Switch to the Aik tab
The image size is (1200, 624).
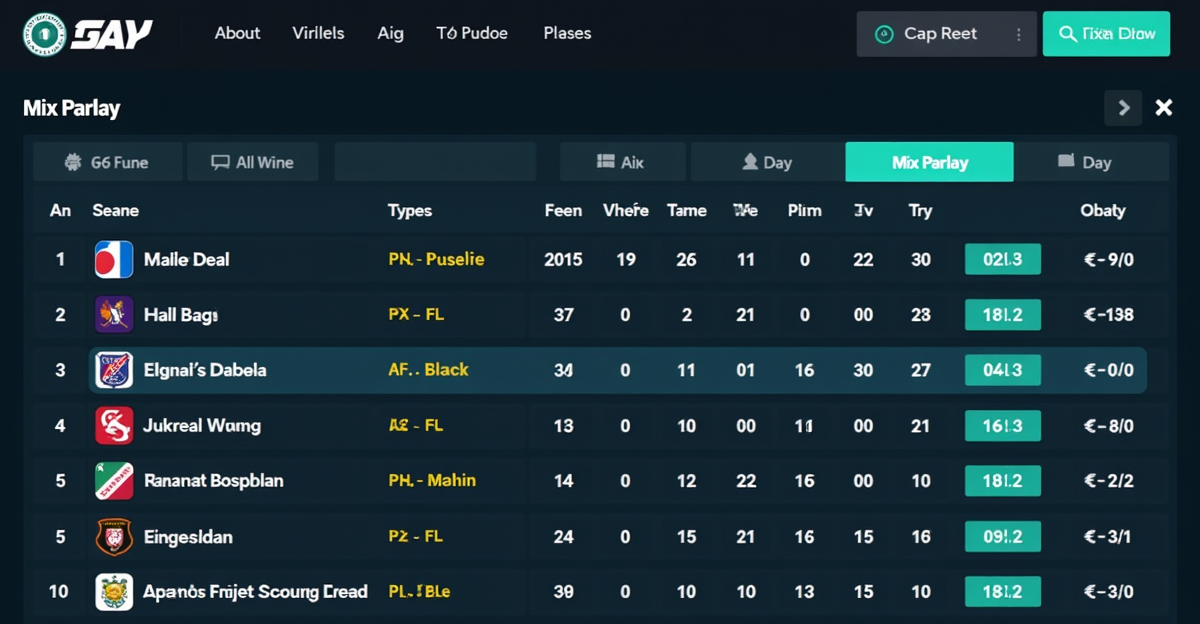[622, 162]
